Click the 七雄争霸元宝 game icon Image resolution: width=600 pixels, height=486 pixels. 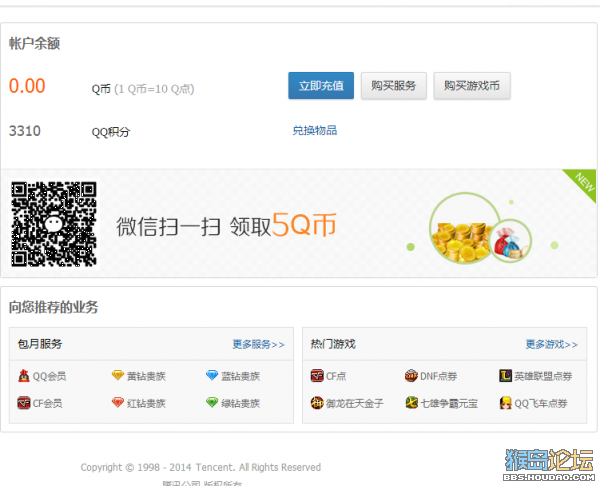tap(411, 403)
